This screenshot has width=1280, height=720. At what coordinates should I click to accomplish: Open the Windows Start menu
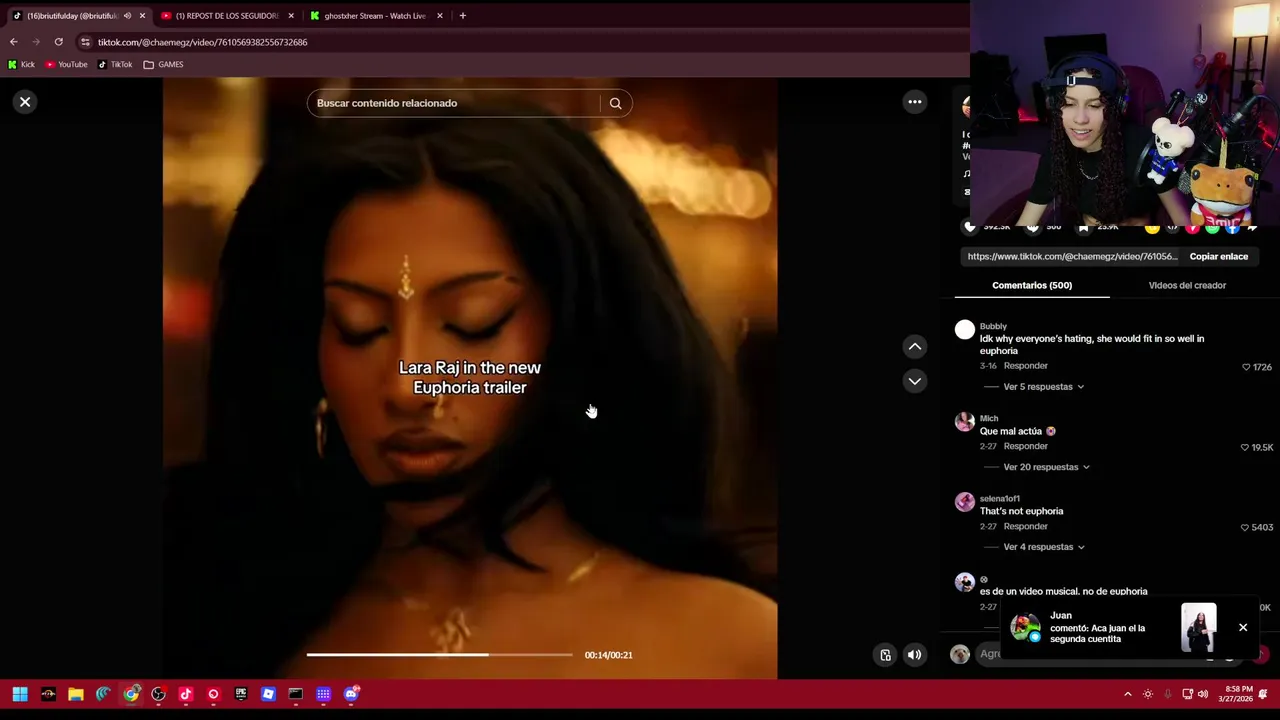pos(19,694)
